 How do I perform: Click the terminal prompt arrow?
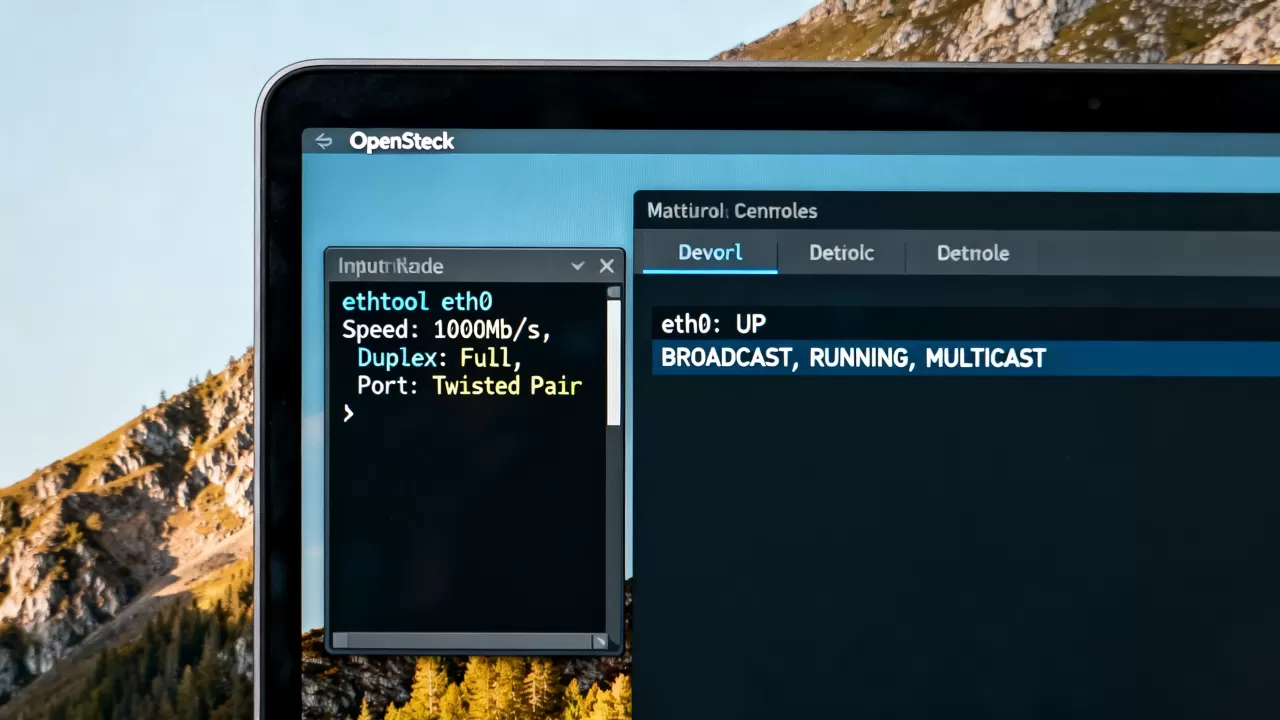coord(348,413)
